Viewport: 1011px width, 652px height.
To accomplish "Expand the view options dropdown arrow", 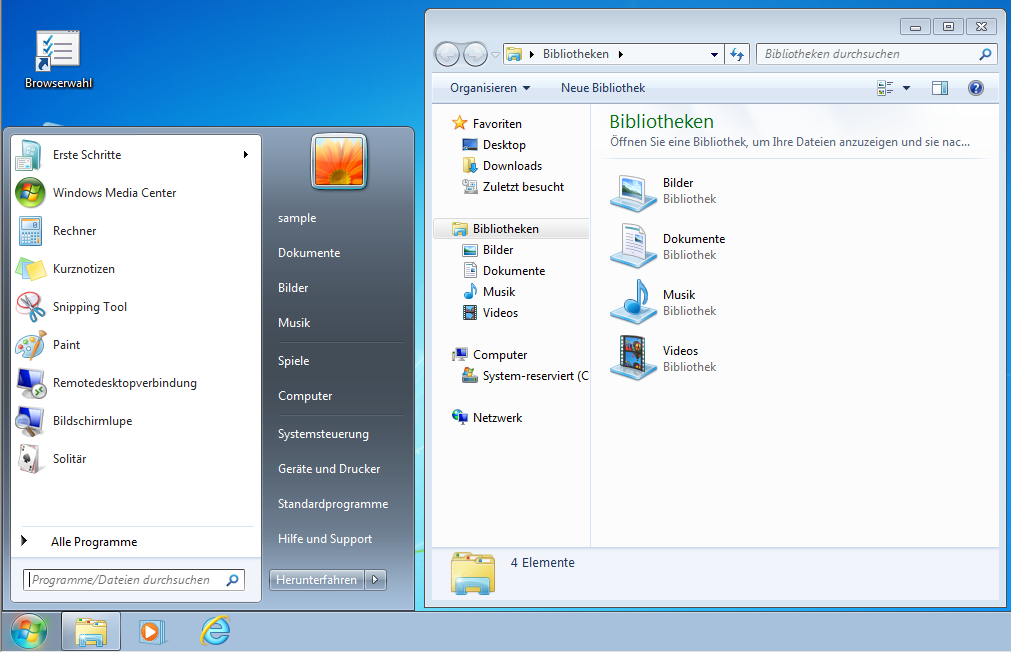I will tap(906, 88).
